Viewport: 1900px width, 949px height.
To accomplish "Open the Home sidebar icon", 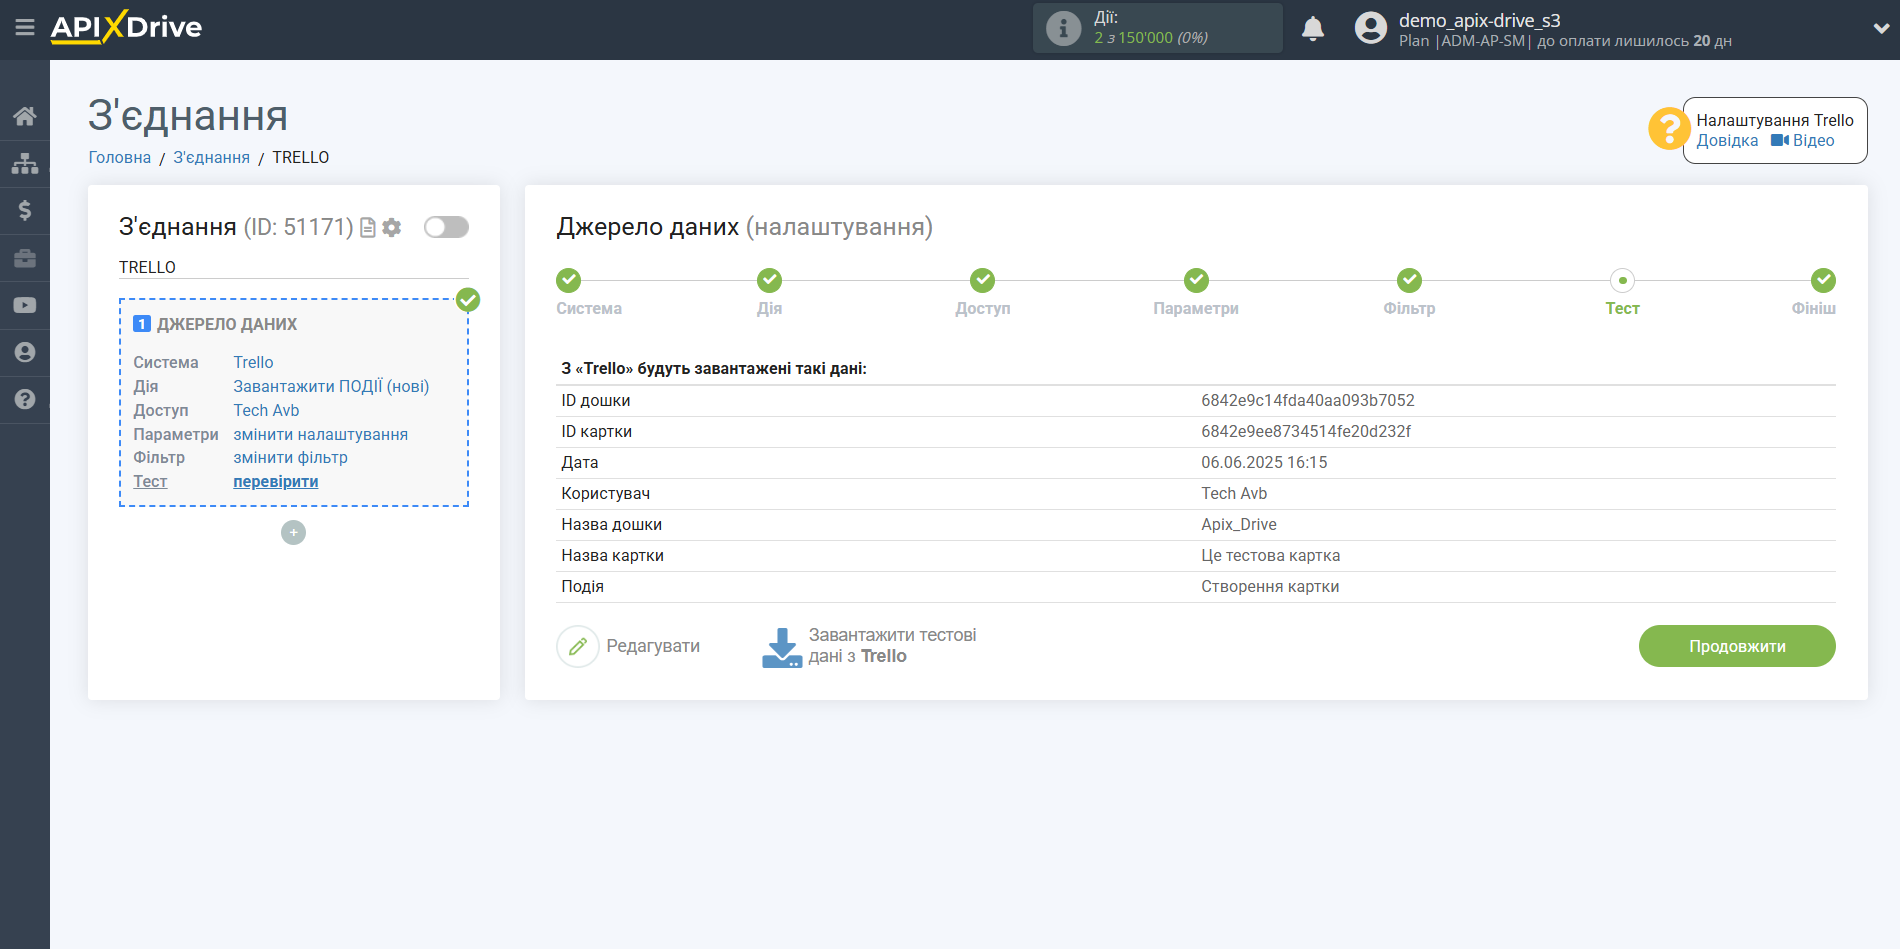I will tap(25, 116).
